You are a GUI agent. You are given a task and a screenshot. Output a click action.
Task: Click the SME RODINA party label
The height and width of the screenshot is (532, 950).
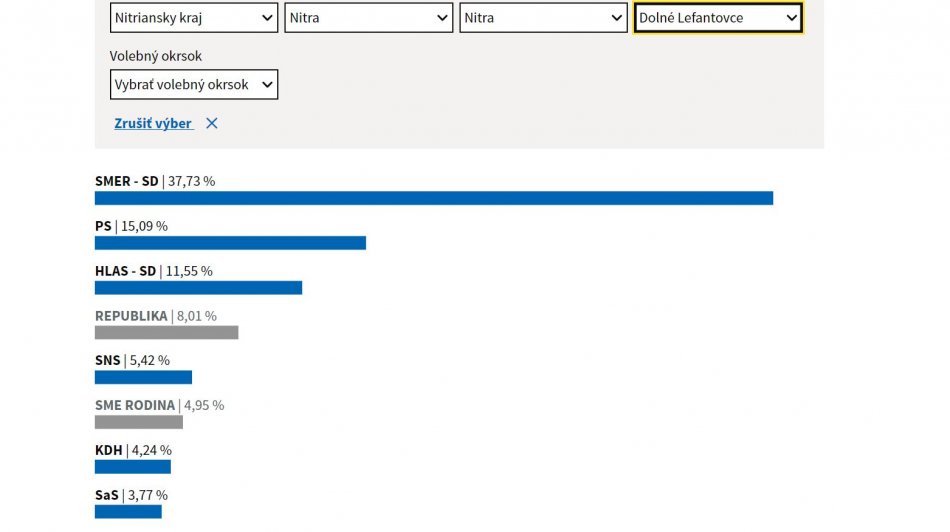tap(135, 405)
